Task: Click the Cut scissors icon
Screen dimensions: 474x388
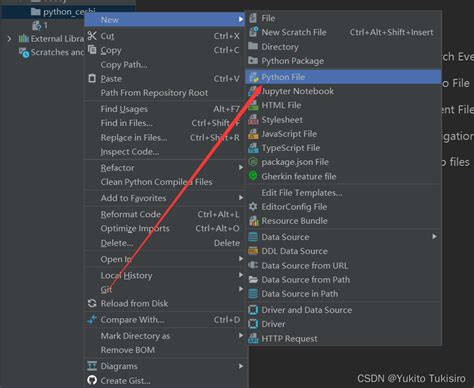Action: tap(92, 36)
